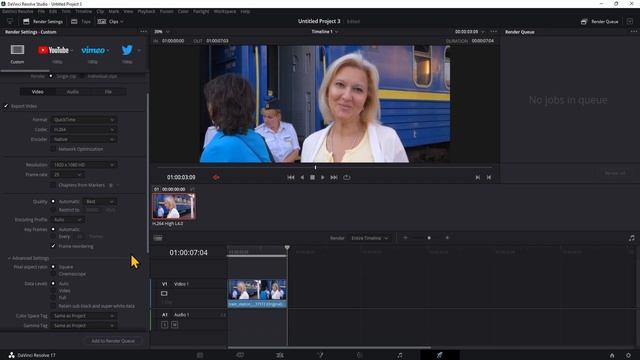Open the Playback menu

pos(146,11)
